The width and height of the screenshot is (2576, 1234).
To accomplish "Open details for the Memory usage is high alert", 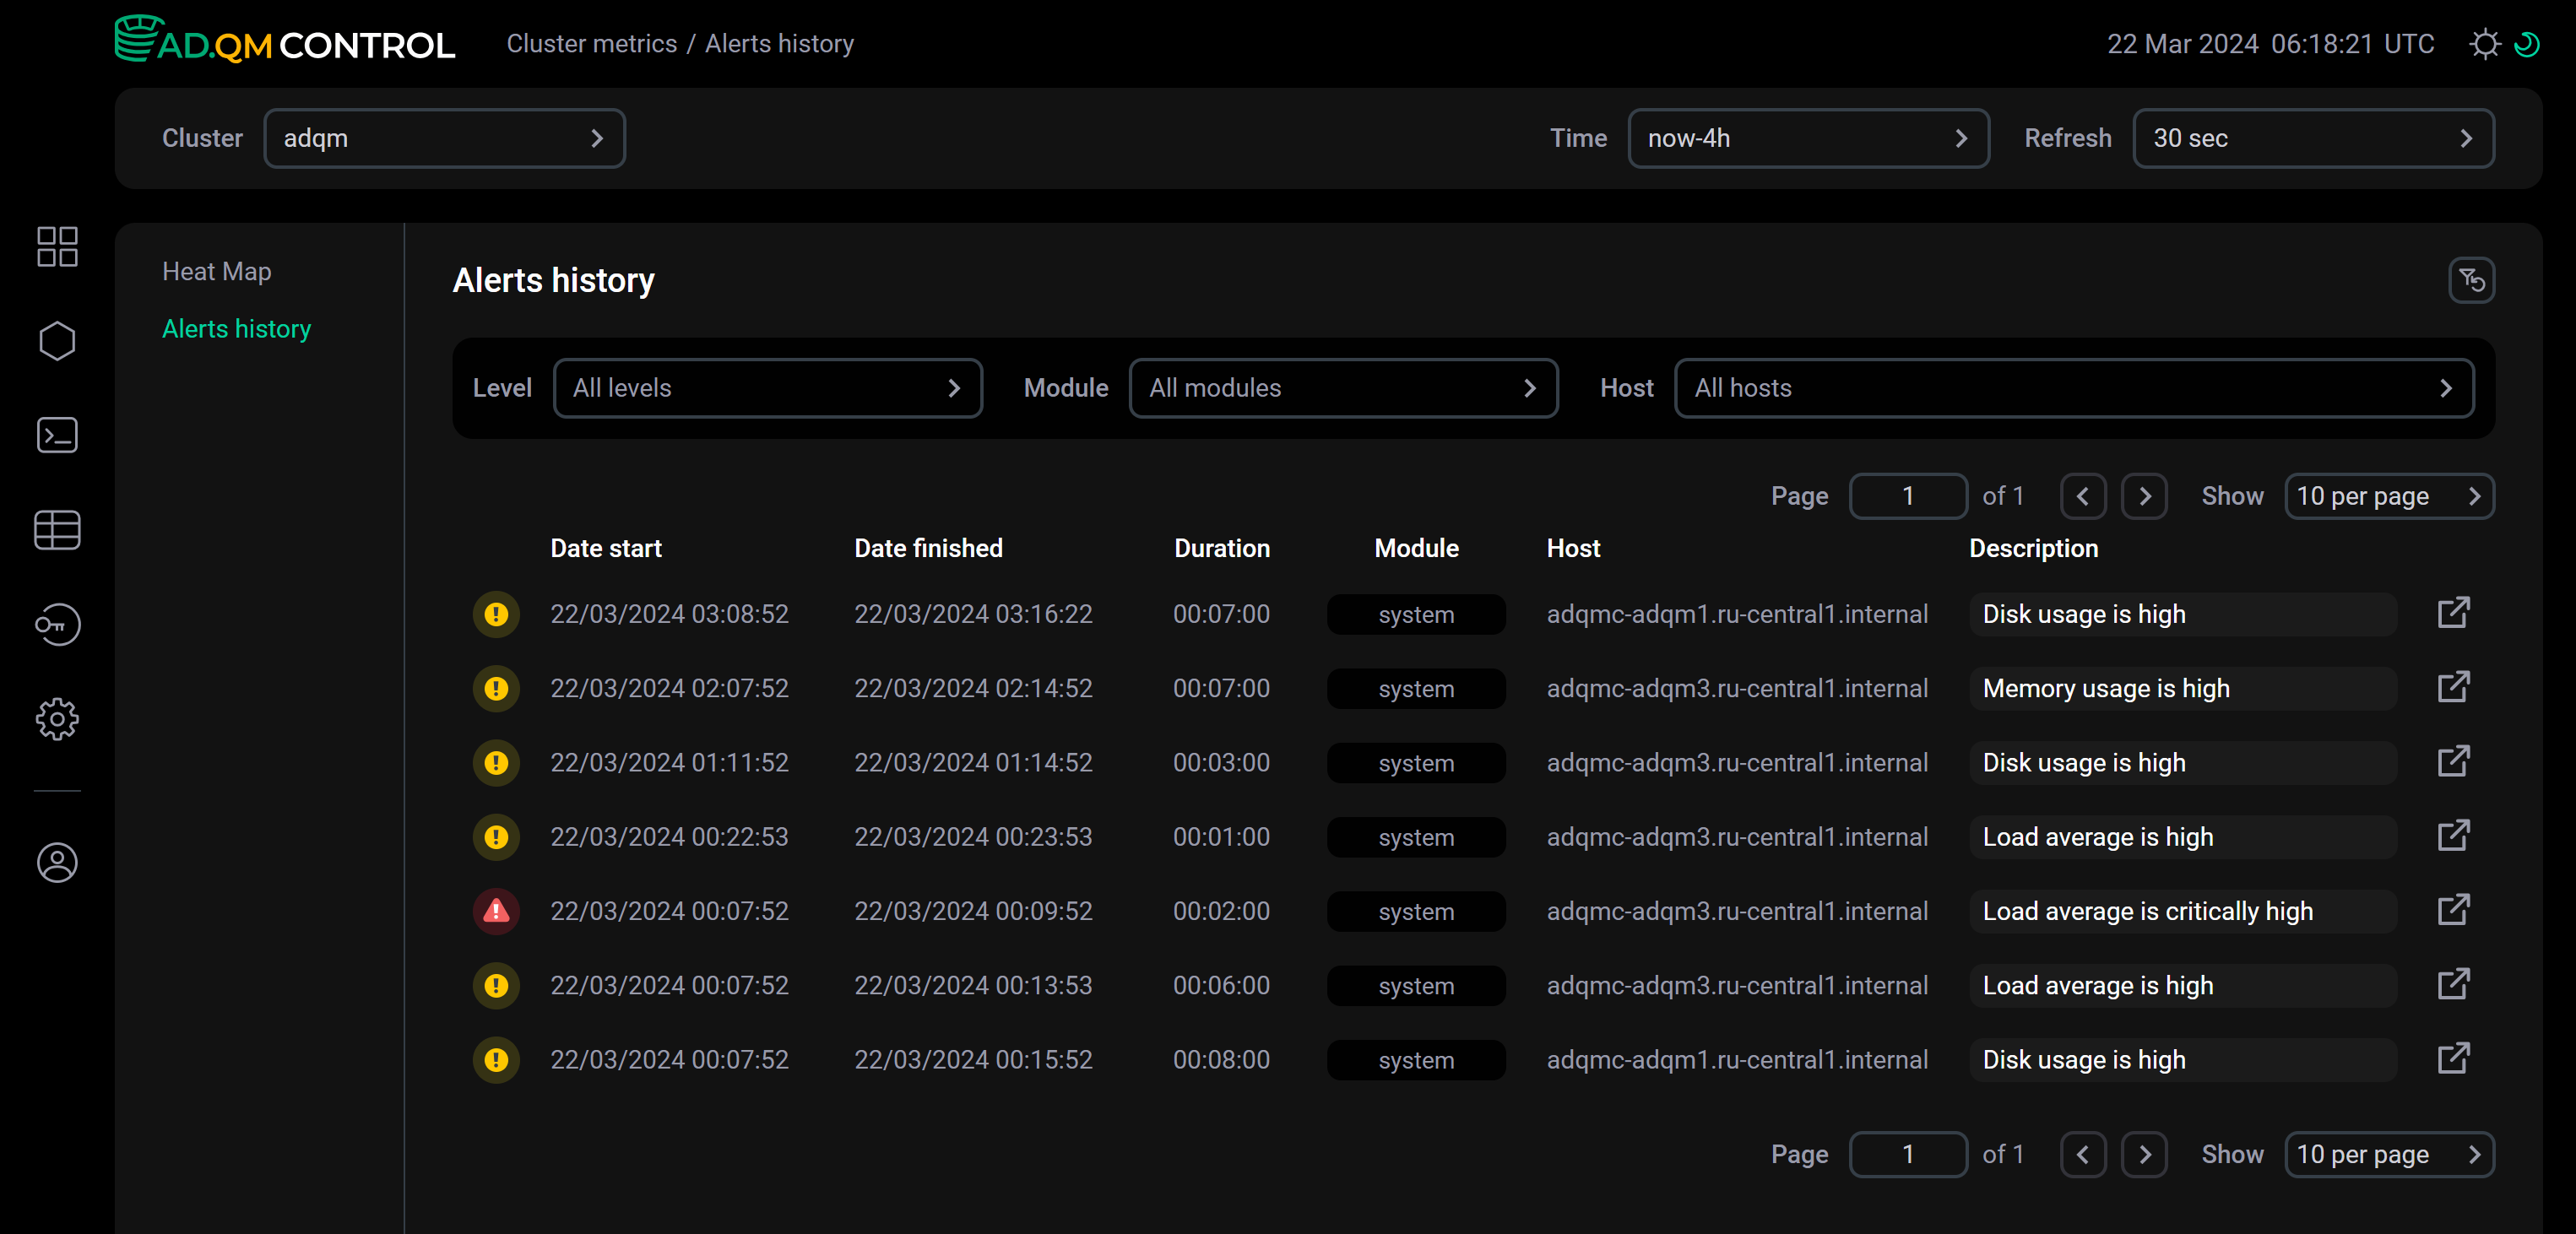I will 2455,687.
